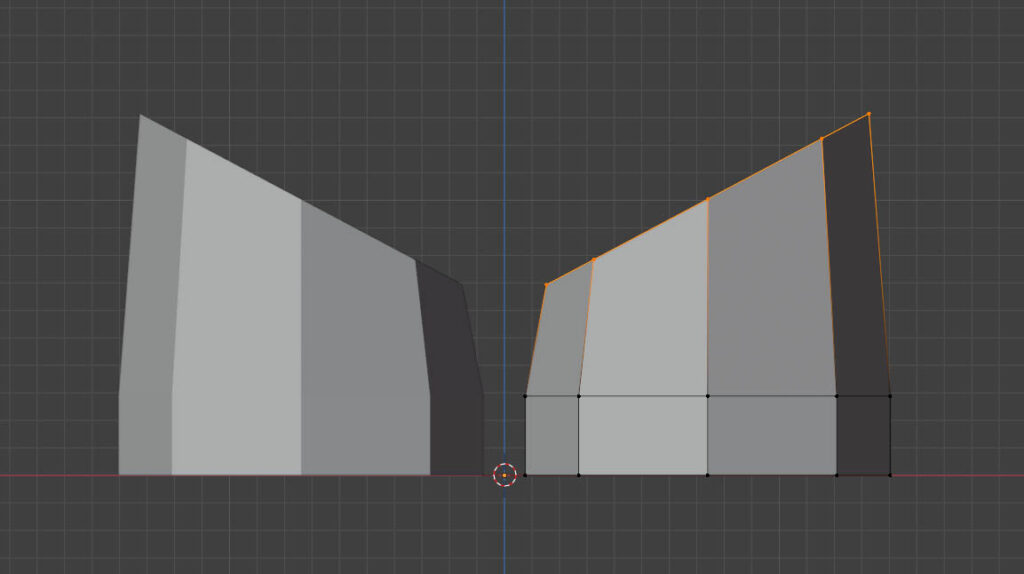This screenshot has height=574, width=1024.
Task: Select the leftmost middle-row vertex of right mesh
Action: tap(526, 396)
